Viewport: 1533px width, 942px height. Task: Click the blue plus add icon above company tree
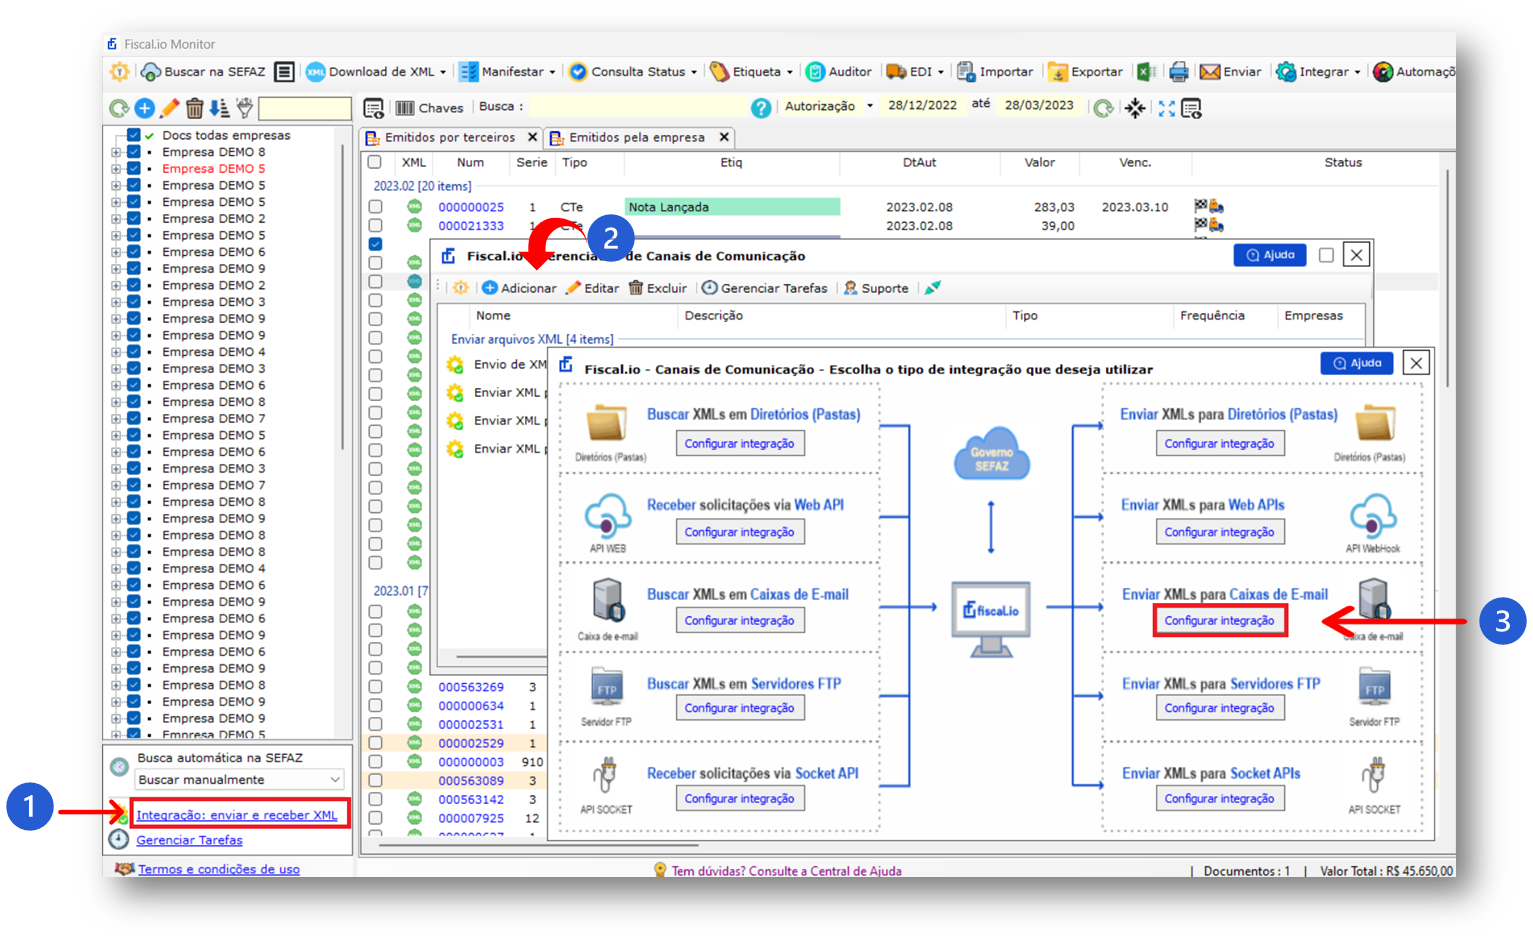coord(145,108)
